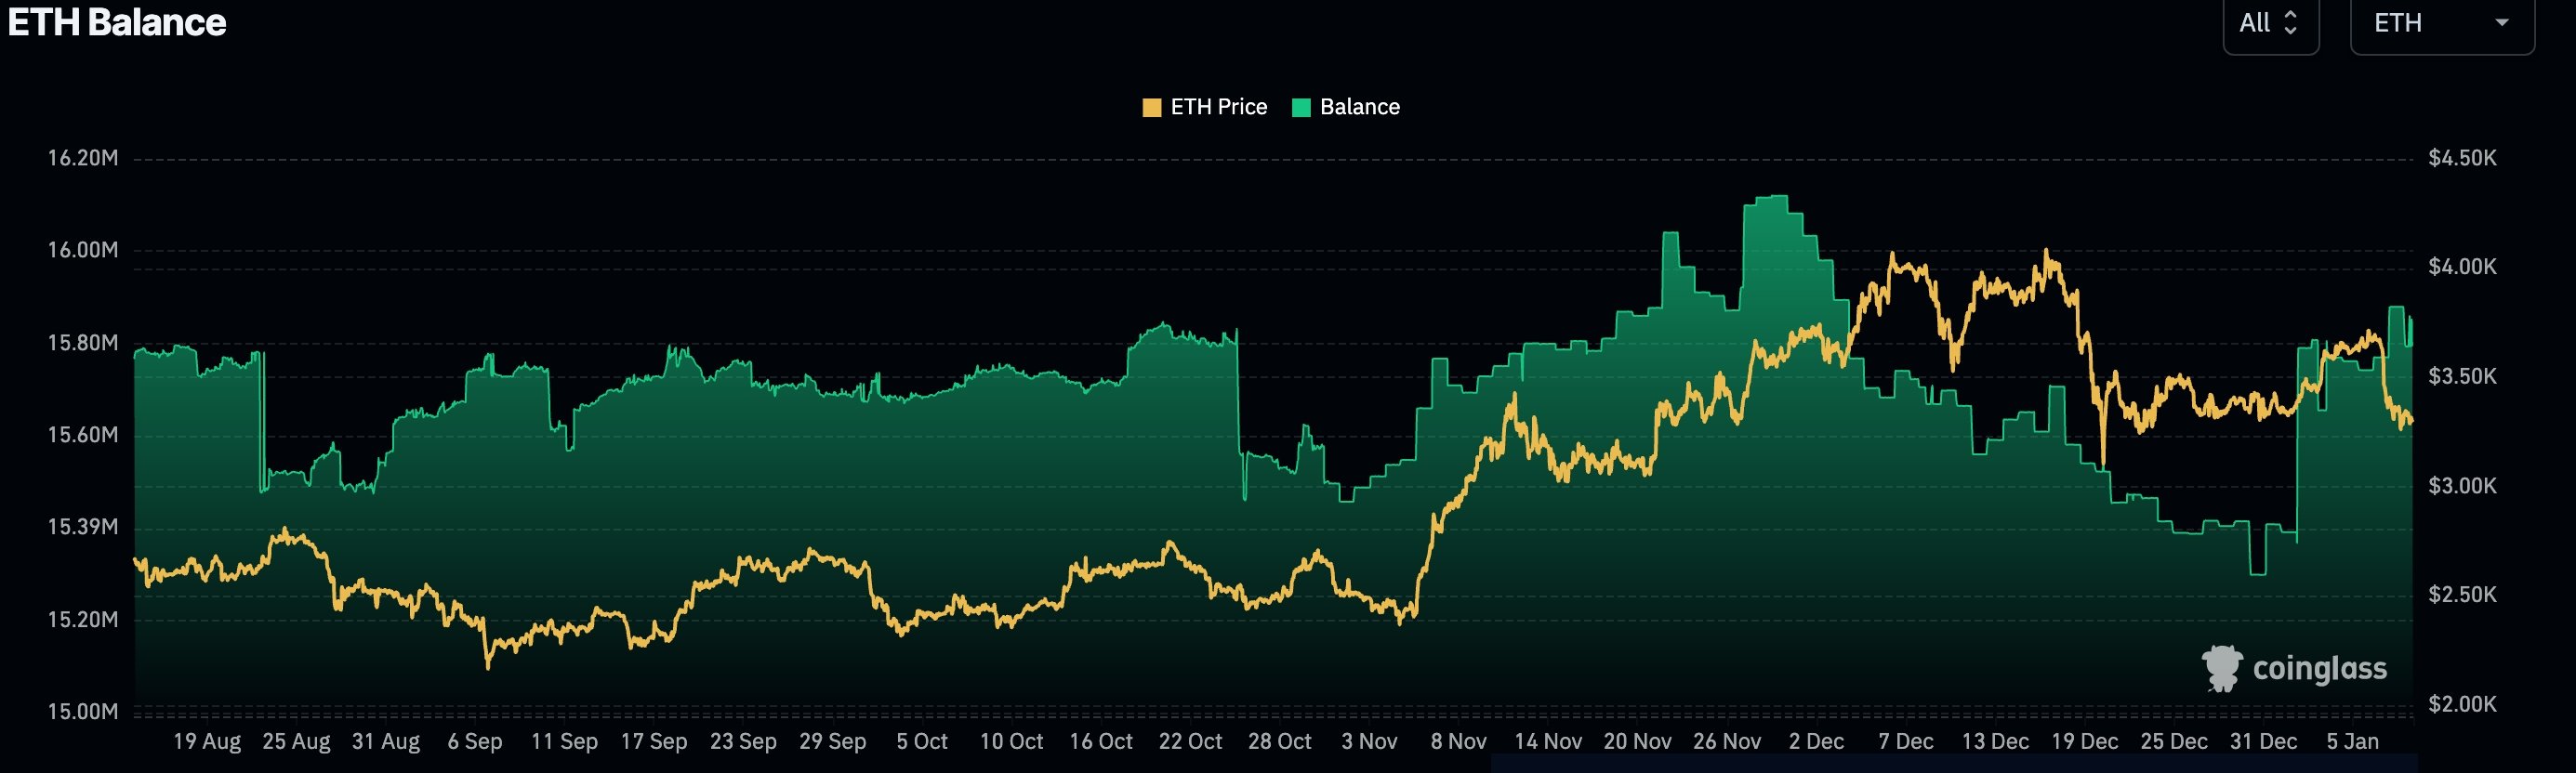
Task: Toggle the Balance legend series
Action: [1346, 107]
